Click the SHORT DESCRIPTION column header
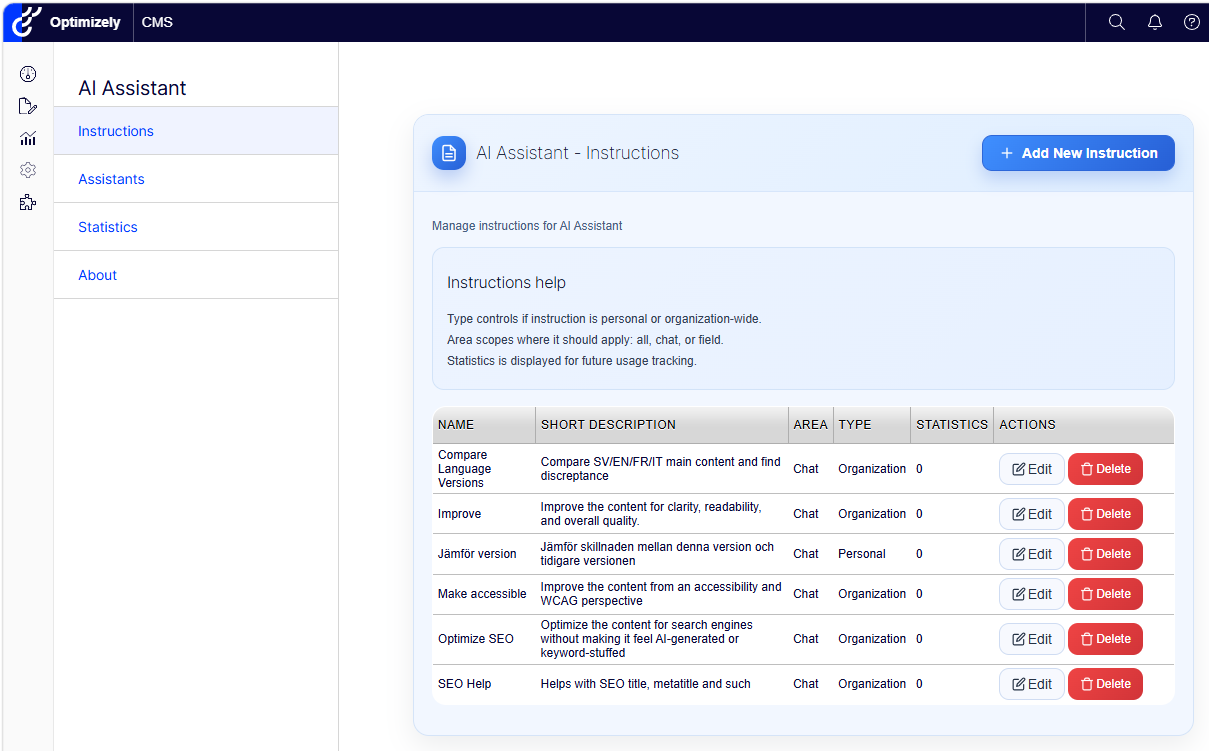The width and height of the screenshot is (1209, 751). pos(661,425)
